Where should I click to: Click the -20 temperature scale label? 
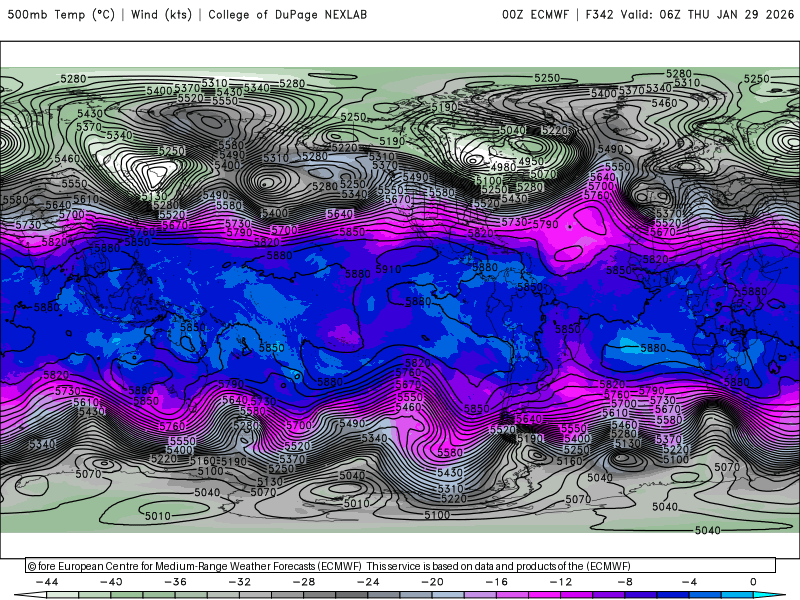pyautogui.click(x=432, y=582)
